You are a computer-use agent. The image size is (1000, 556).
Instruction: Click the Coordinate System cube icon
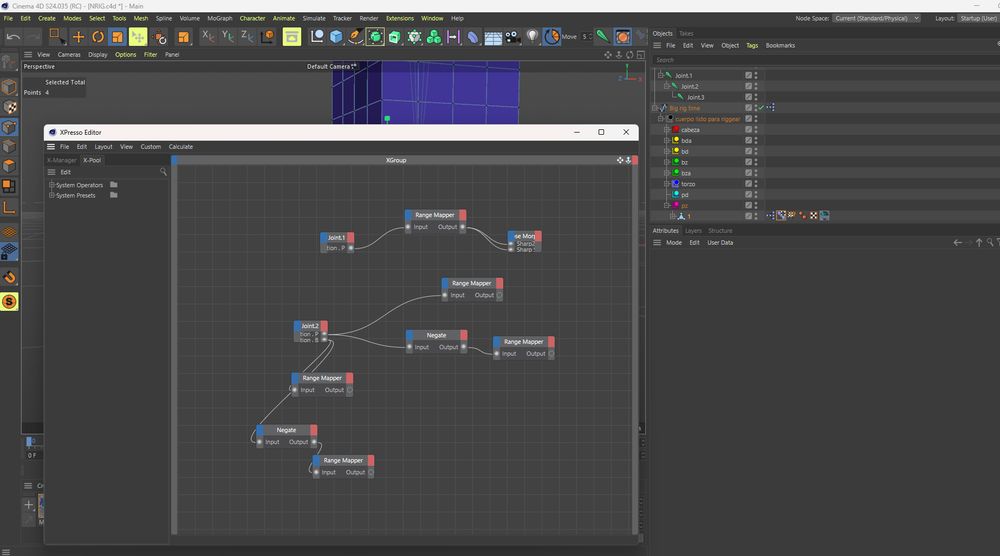click(x=267, y=37)
